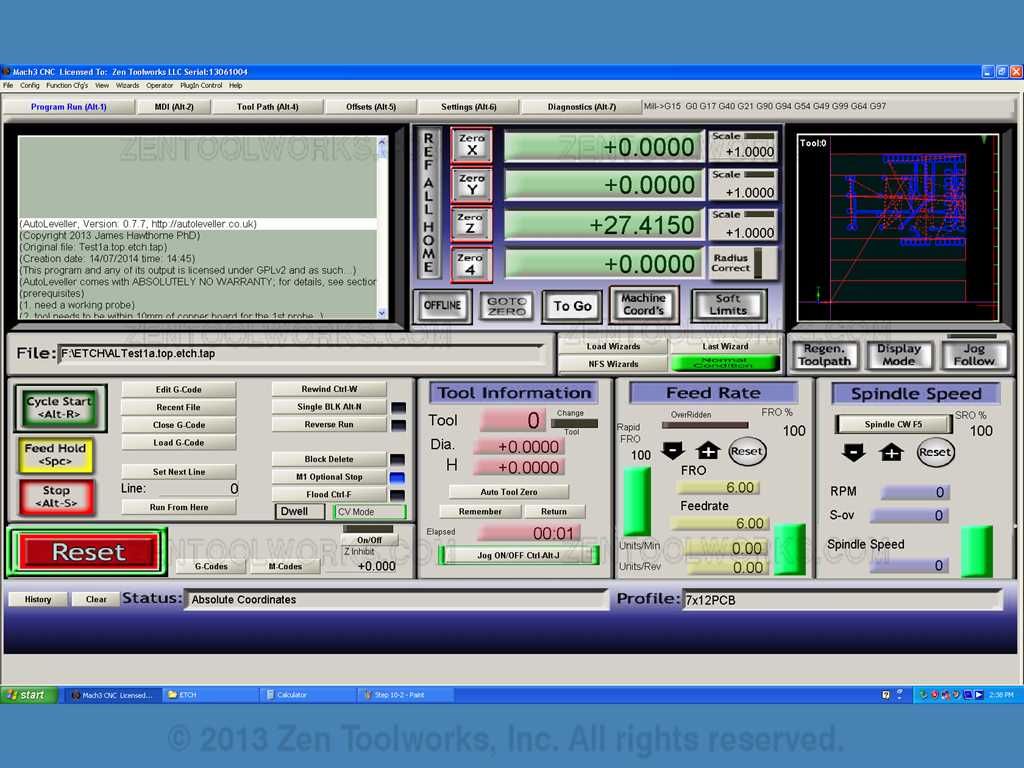The image size is (1024, 768).
Task: Click the Windows start button
Action: click(x=29, y=695)
